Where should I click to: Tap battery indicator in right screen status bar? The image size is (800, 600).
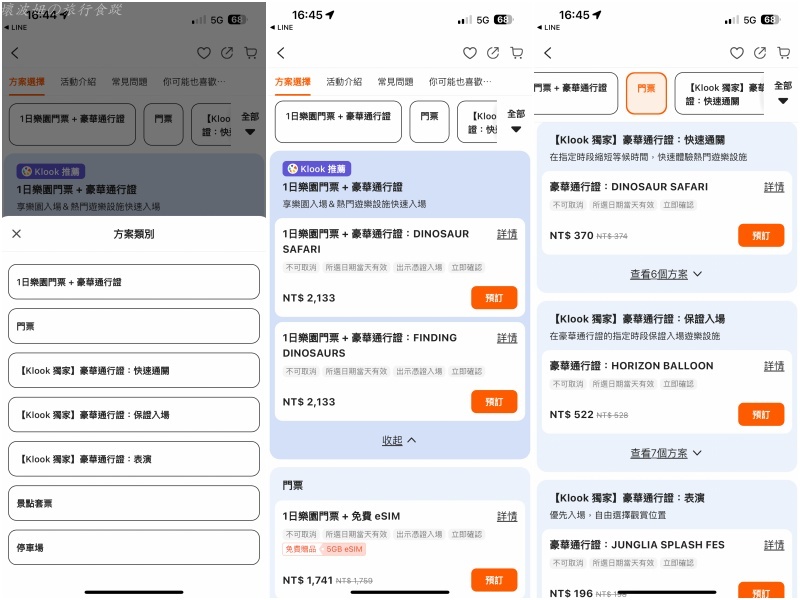770,20
